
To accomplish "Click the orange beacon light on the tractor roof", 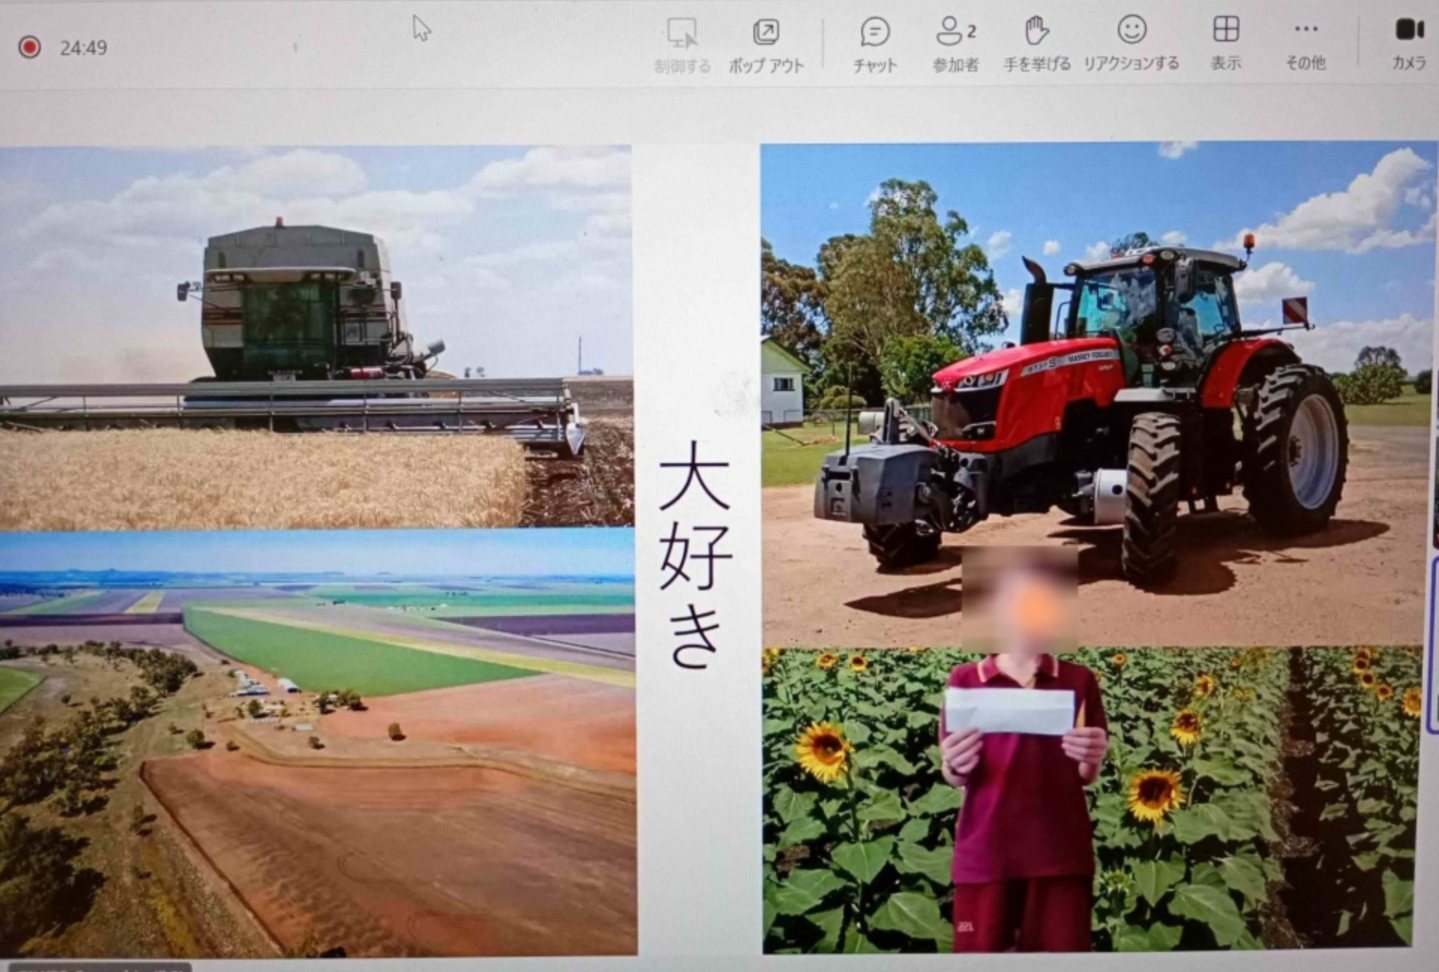I will [x=1248, y=241].
